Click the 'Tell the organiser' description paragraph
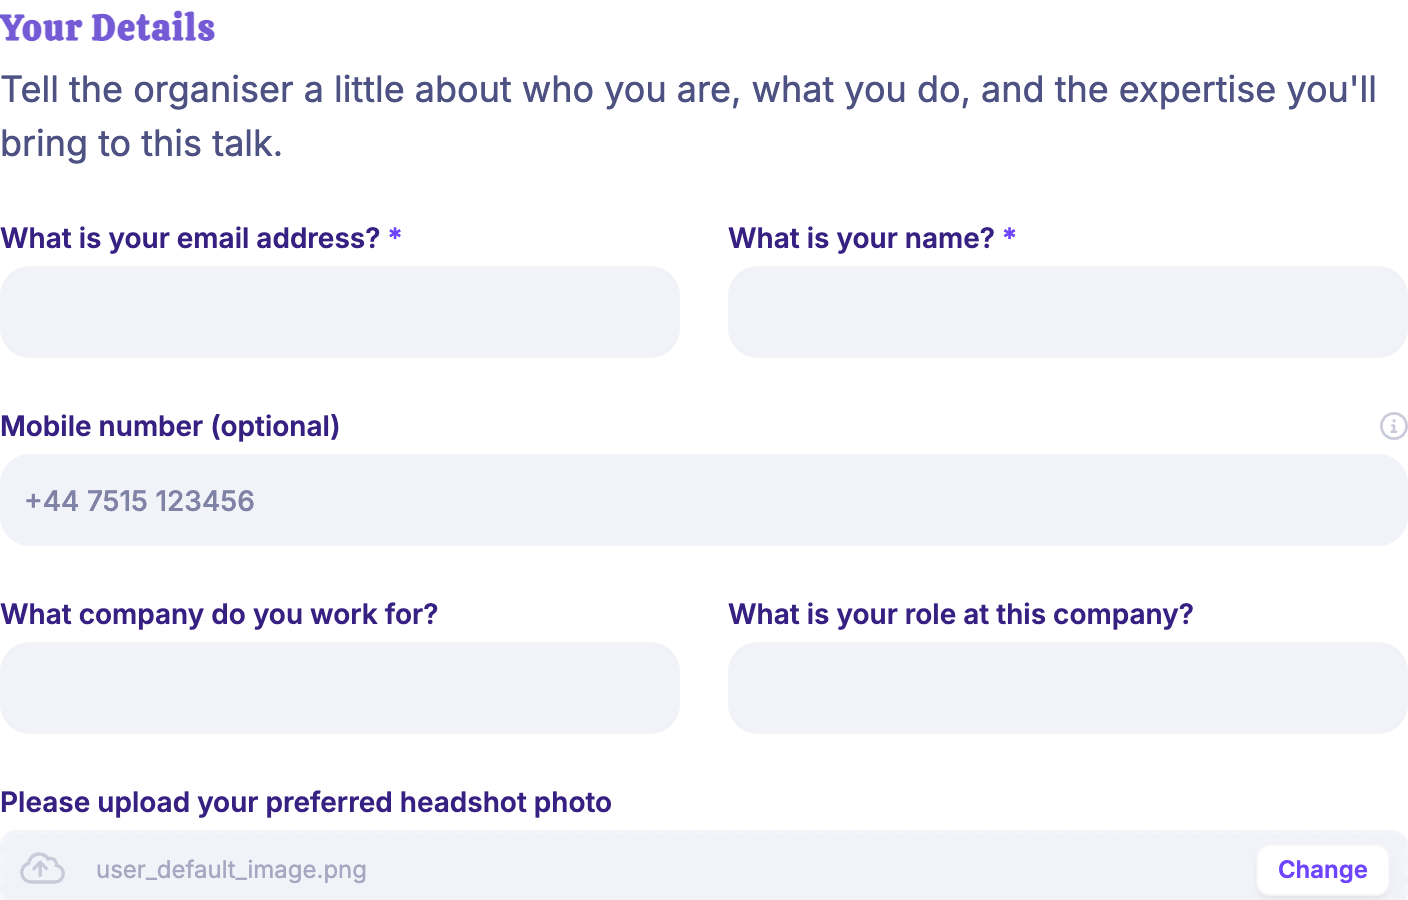Screen dimensions: 1408x900 pyautogui.click(x=689, y=116)
